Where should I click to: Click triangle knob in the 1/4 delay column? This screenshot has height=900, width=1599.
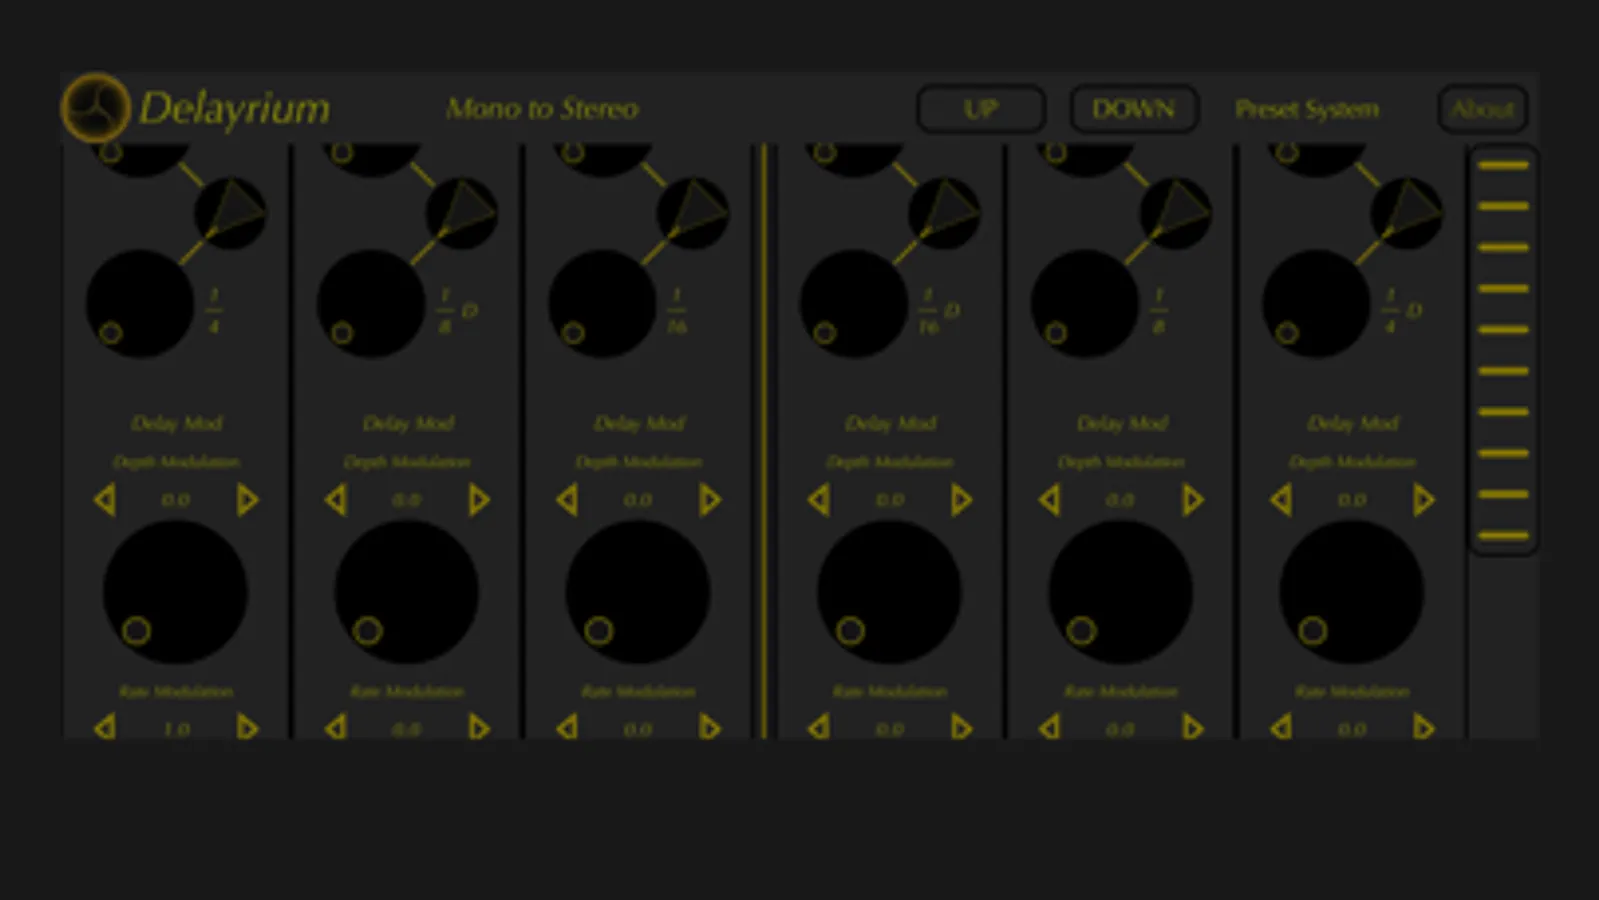230,213
